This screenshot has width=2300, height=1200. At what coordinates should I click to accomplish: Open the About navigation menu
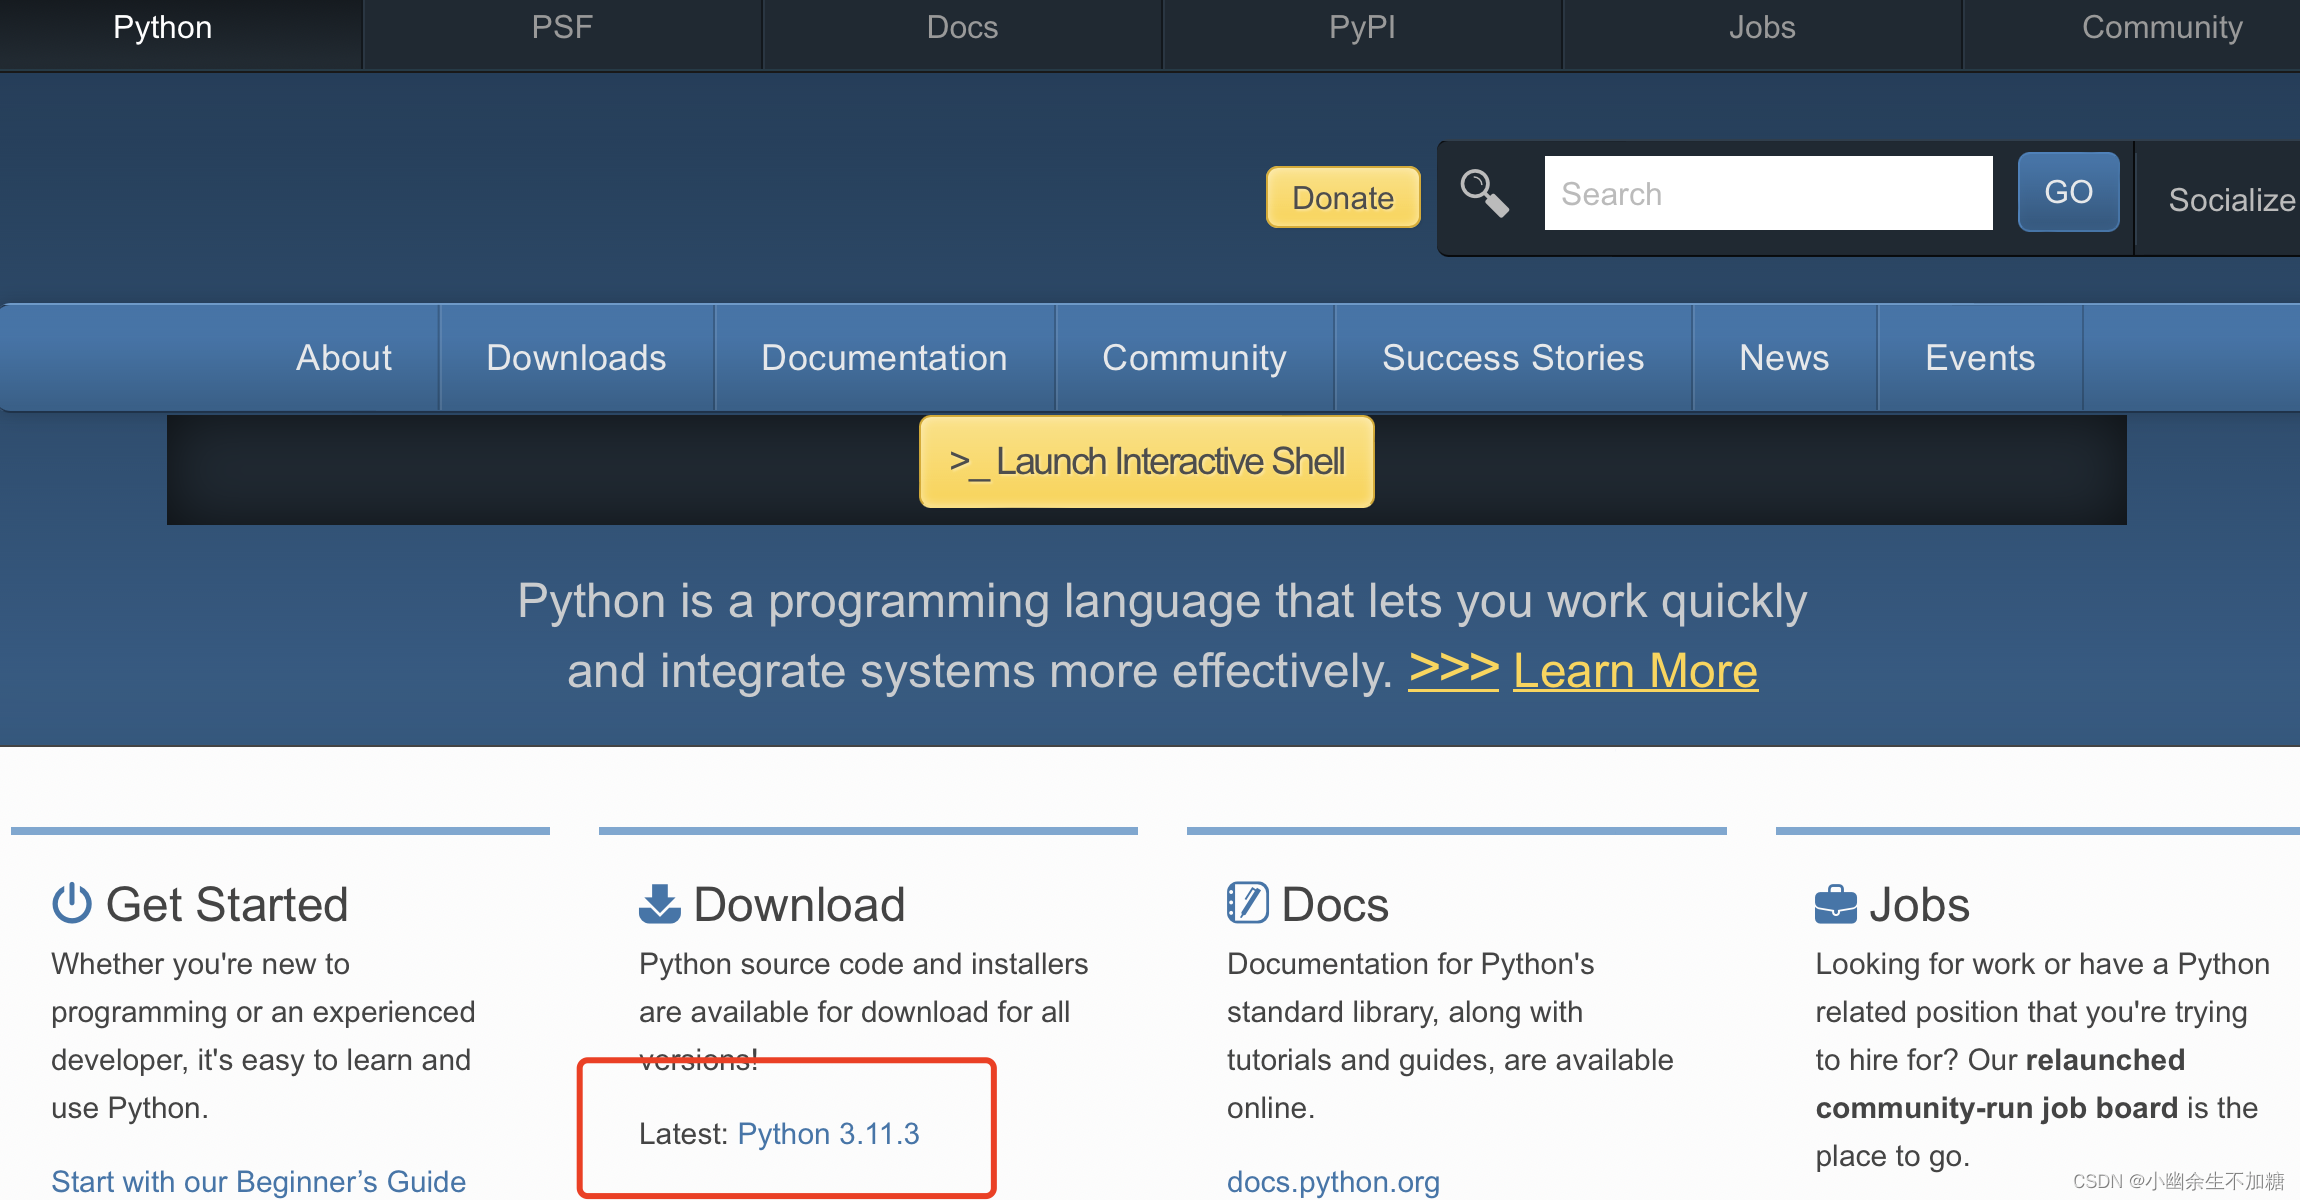(x=344, y=358)
